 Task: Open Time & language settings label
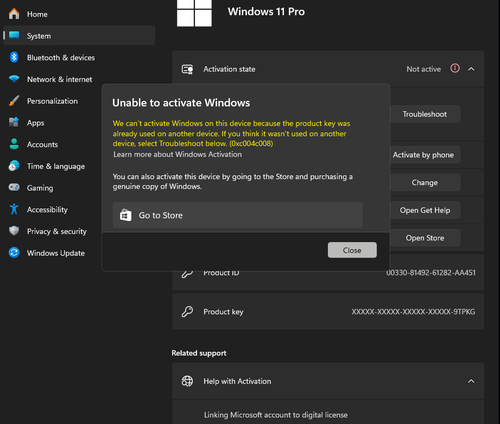click(56, 166)
